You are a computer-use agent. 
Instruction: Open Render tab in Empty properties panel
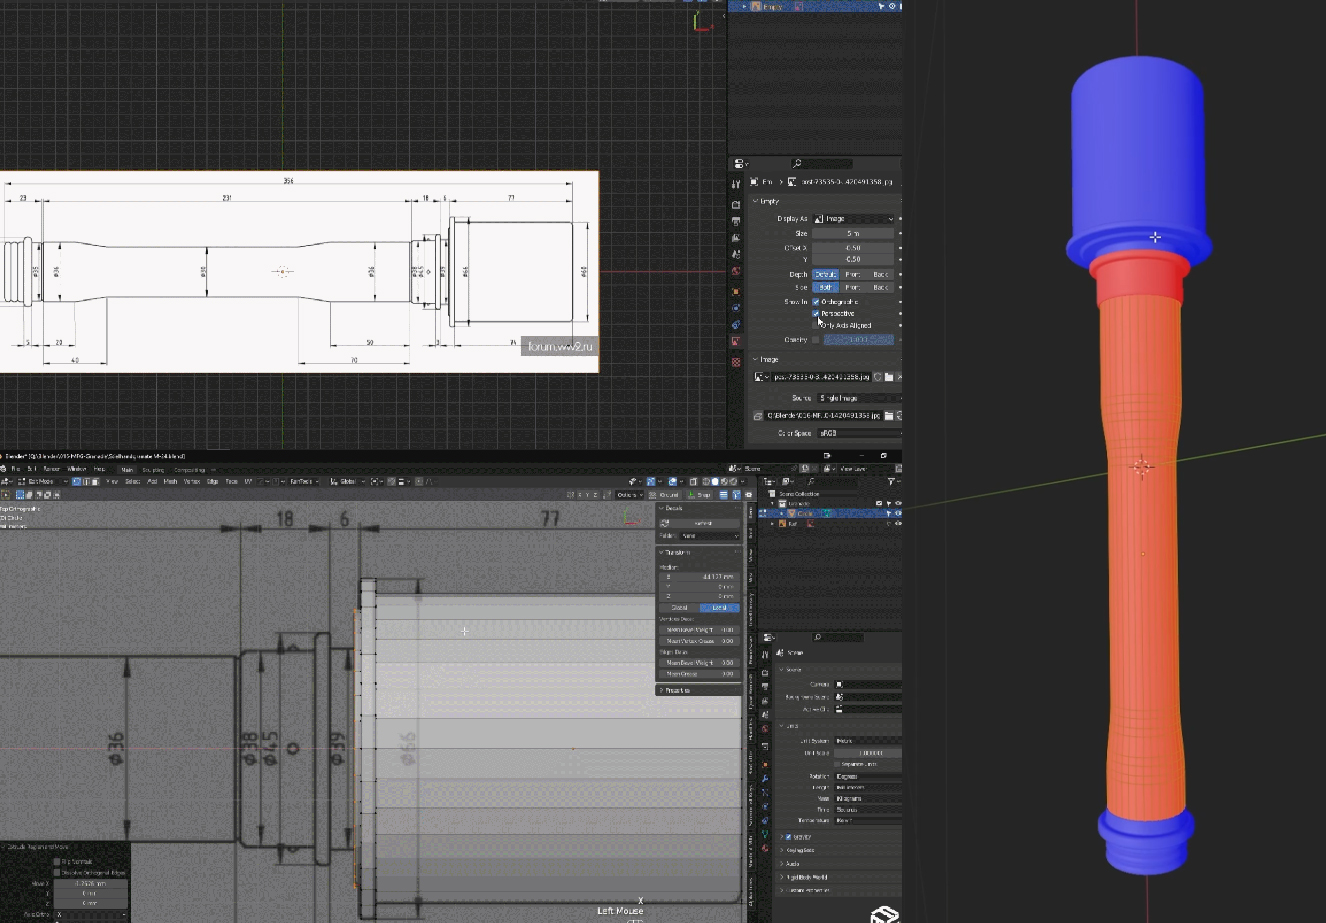coord(736,204)
